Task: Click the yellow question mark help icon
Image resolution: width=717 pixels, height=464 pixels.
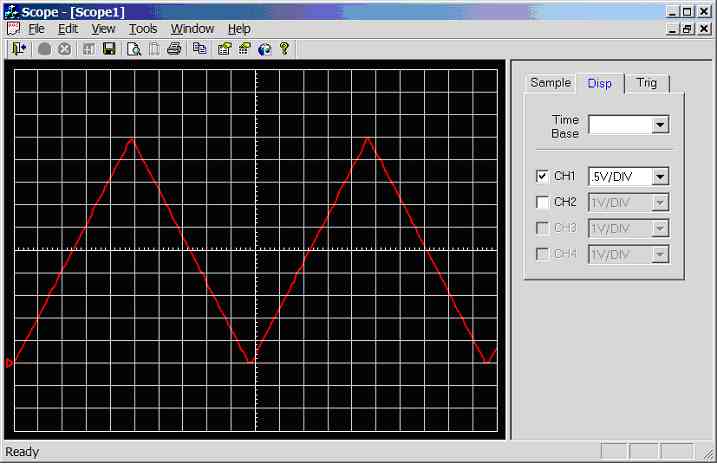Action: coord(284,48)
